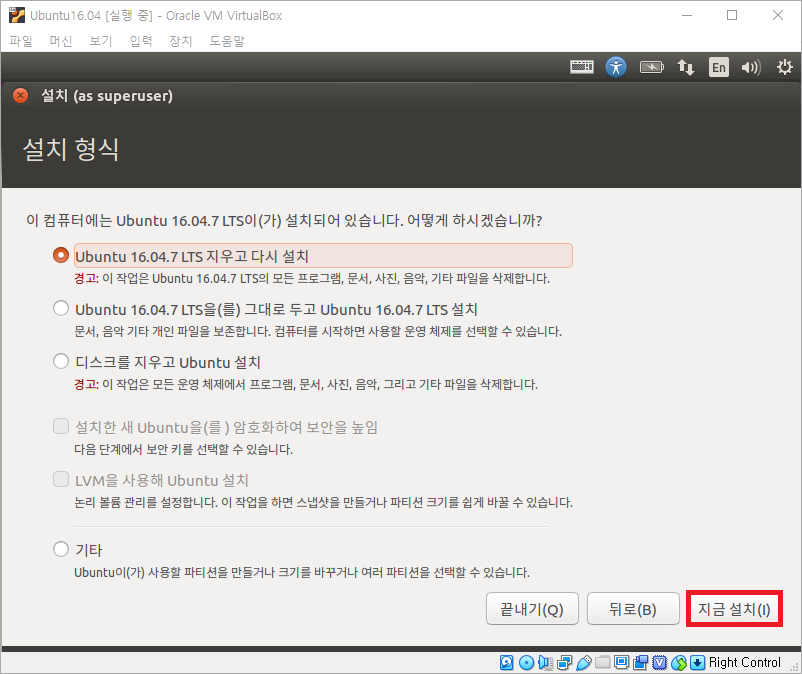The width and height of the screenshot is (802, 674).
Task: Click the 끝내기(Q) button
Action: (x=532, y=609)
